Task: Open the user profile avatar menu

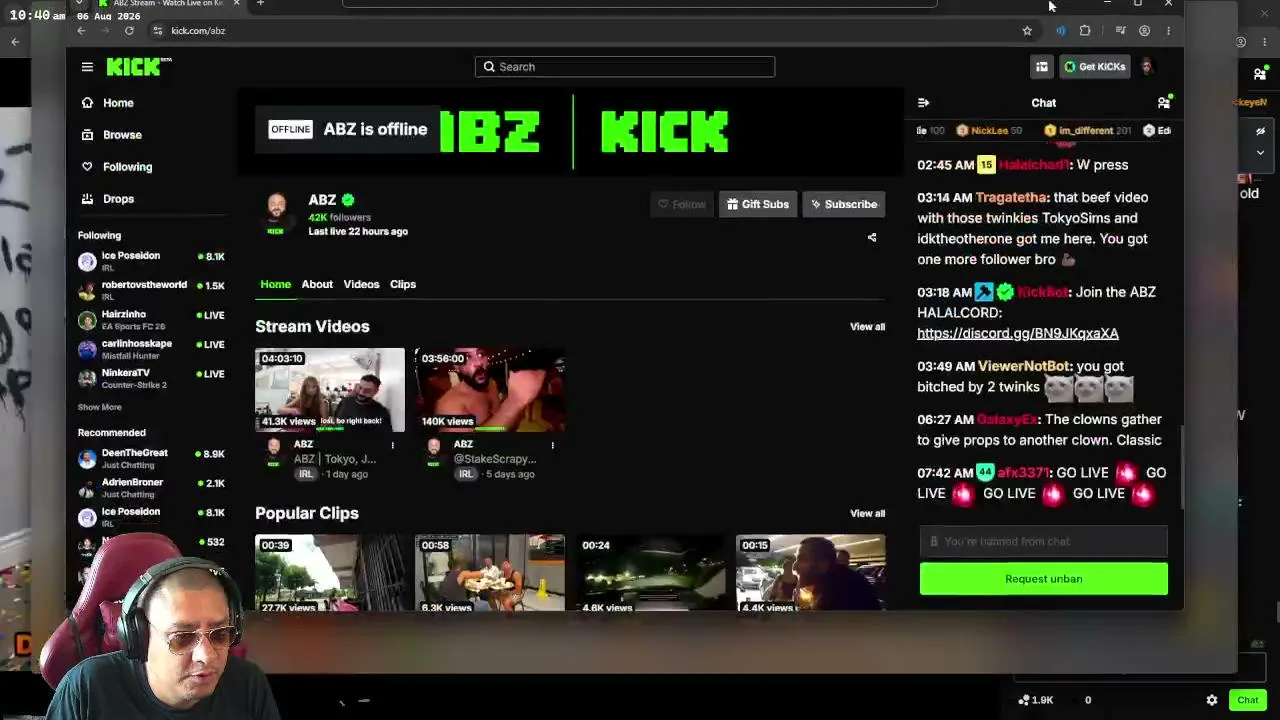Action: (x=1147, y=67)
